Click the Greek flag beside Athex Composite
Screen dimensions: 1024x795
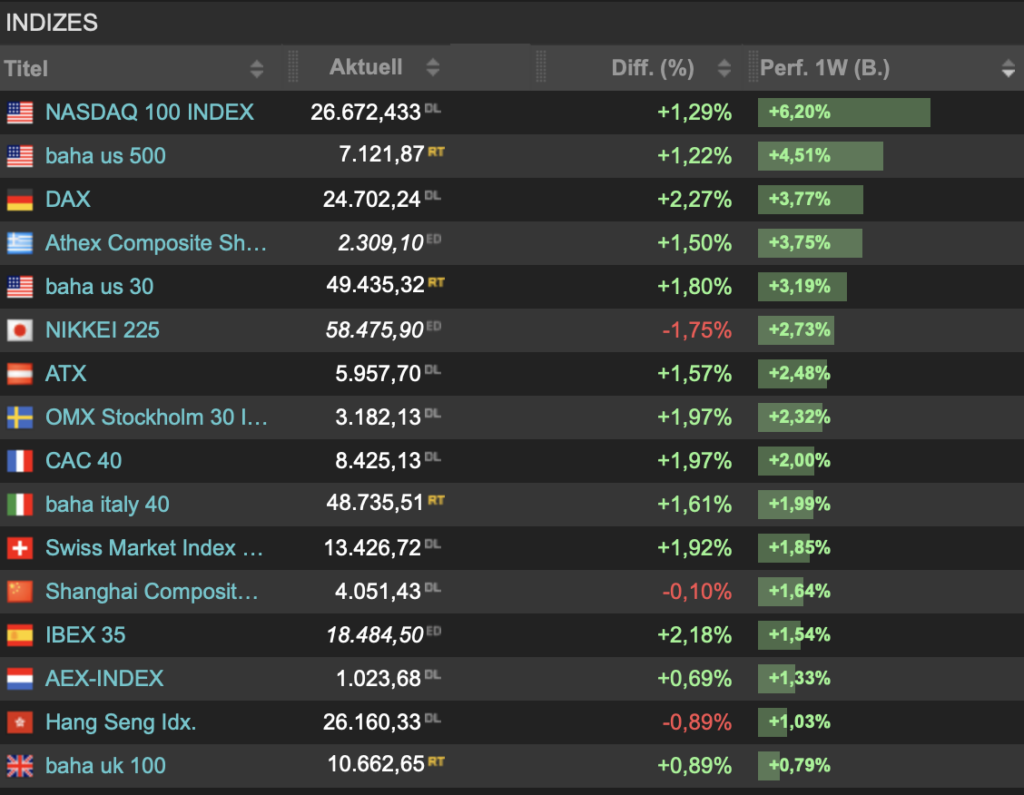20,243
